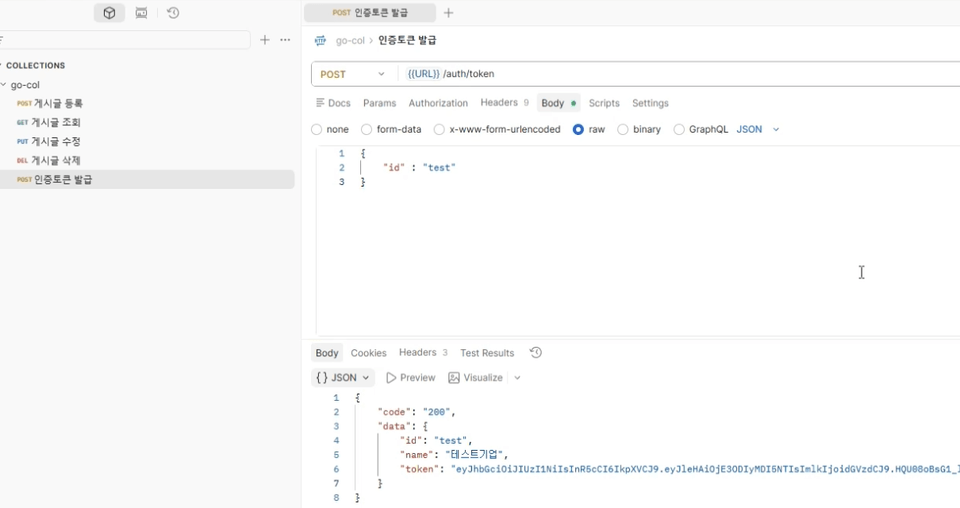Open the Environments icon in sidebar header
This screenshot has height=508, width=960.
click(141, 13)
